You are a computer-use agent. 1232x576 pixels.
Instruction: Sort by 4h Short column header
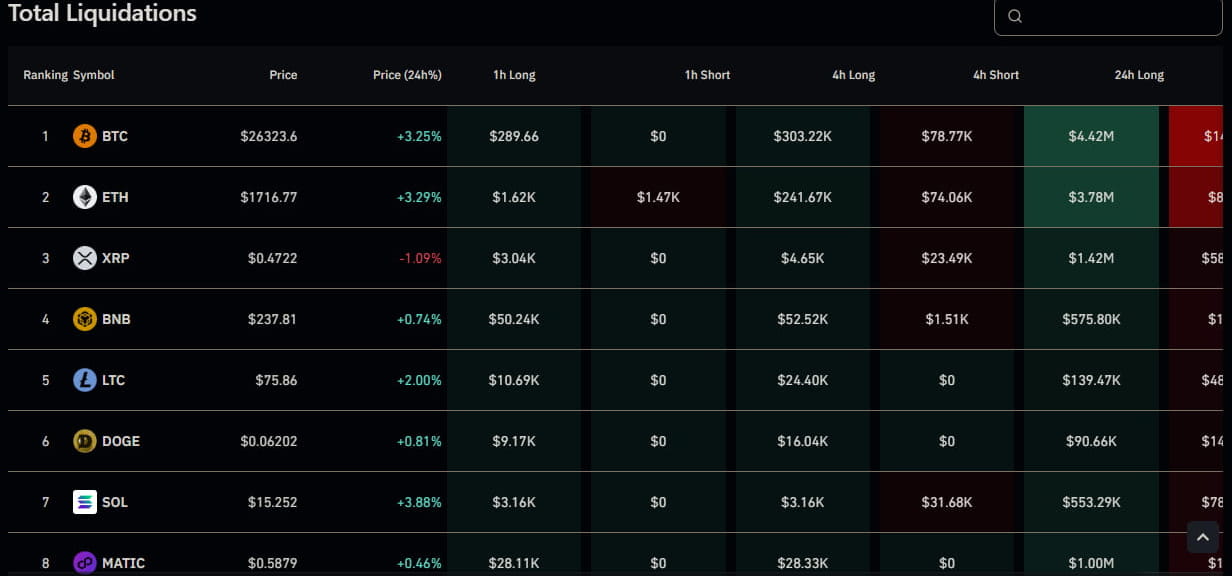point(996,75)
